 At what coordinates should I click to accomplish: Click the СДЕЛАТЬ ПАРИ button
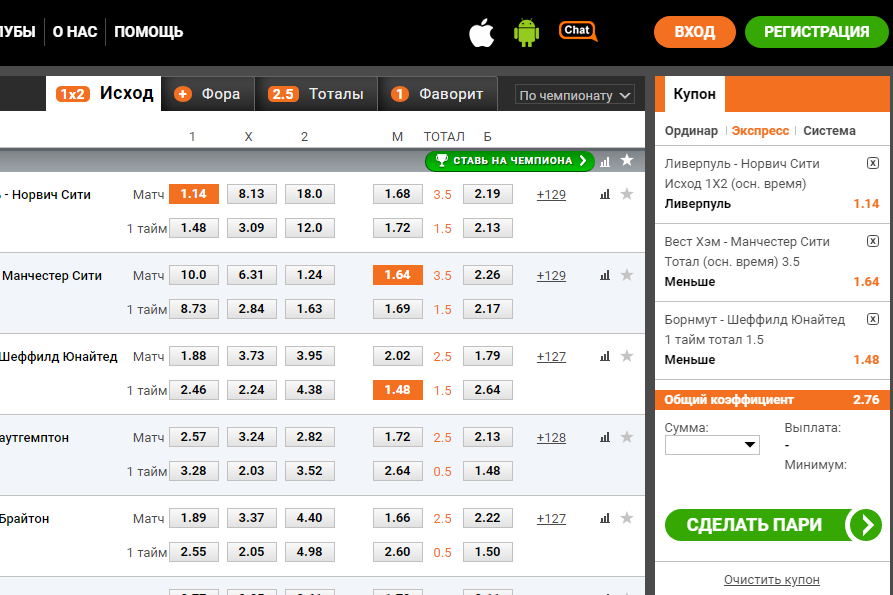(x=773, y=524)
